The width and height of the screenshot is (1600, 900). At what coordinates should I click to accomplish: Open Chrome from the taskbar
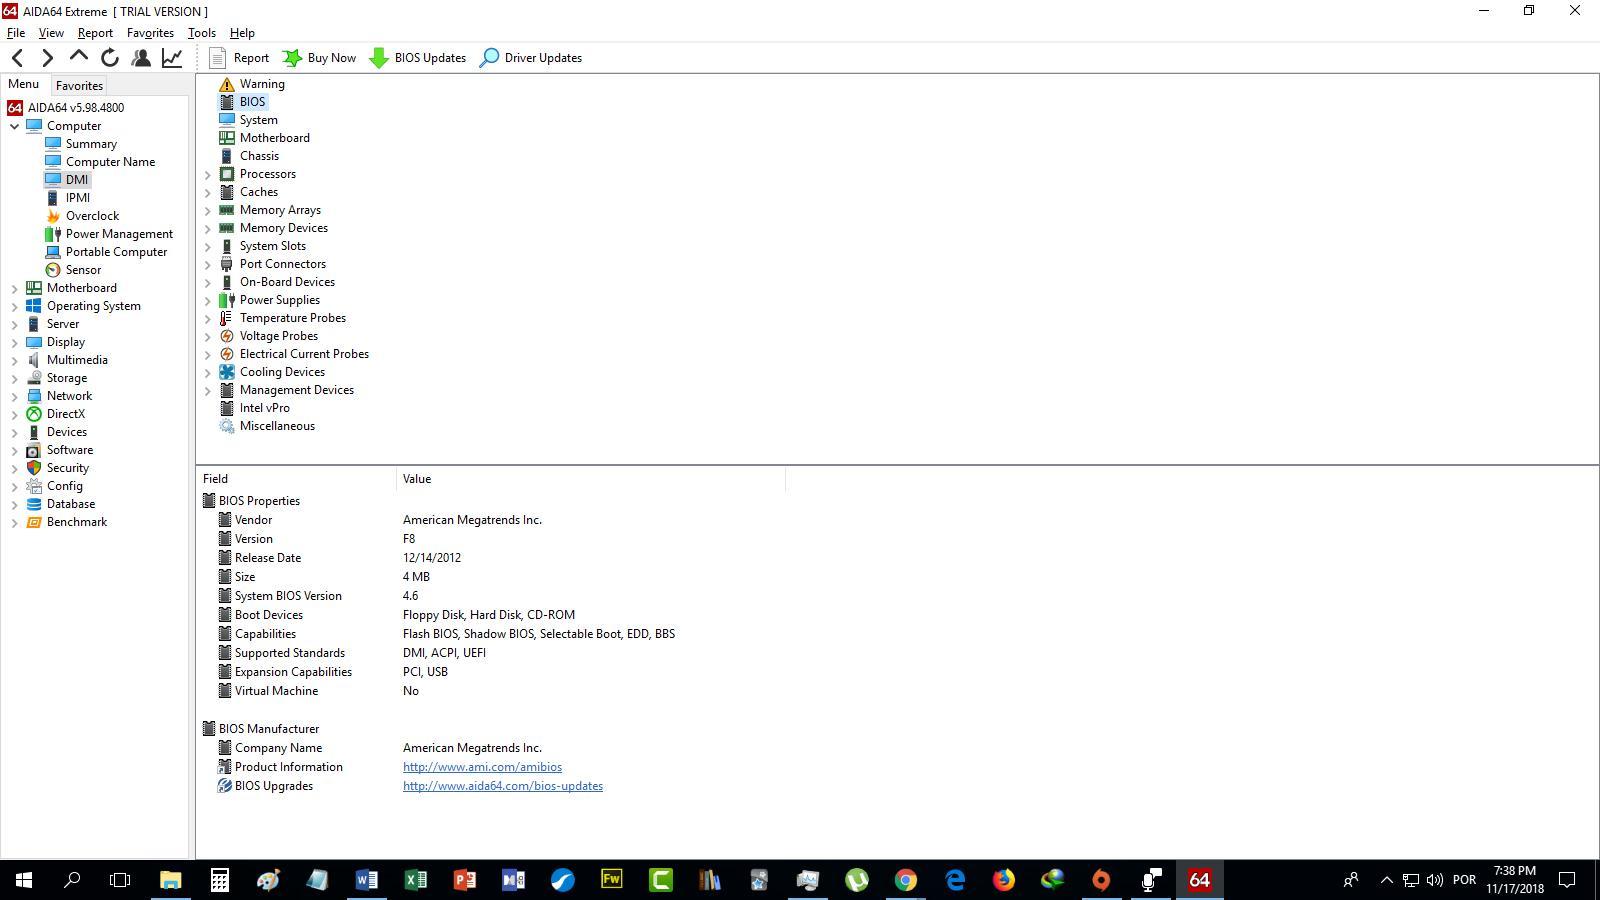pyautogui.click(x=906, y=880)
